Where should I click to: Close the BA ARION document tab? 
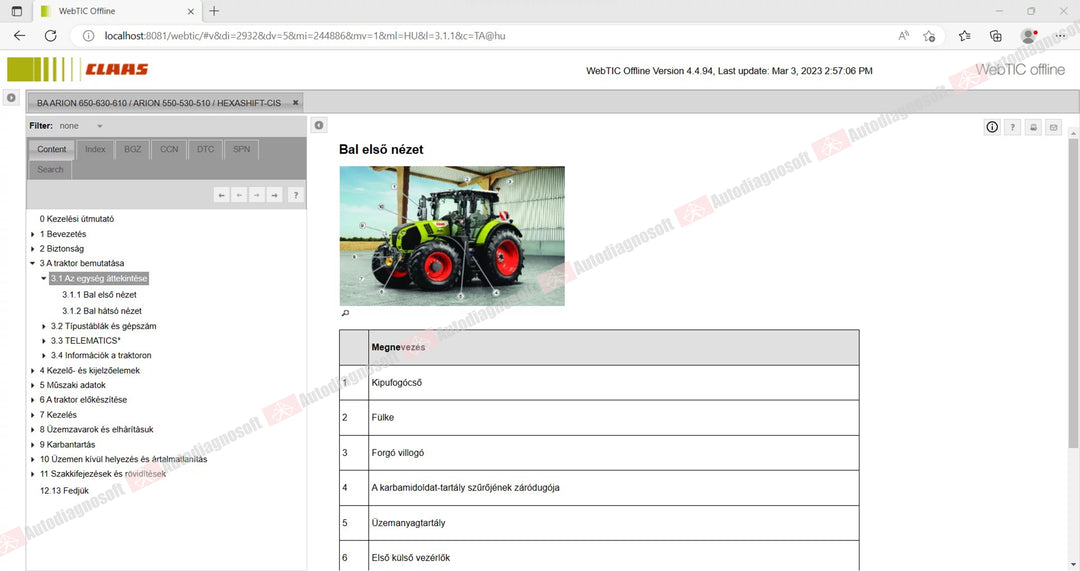(295, 103)
